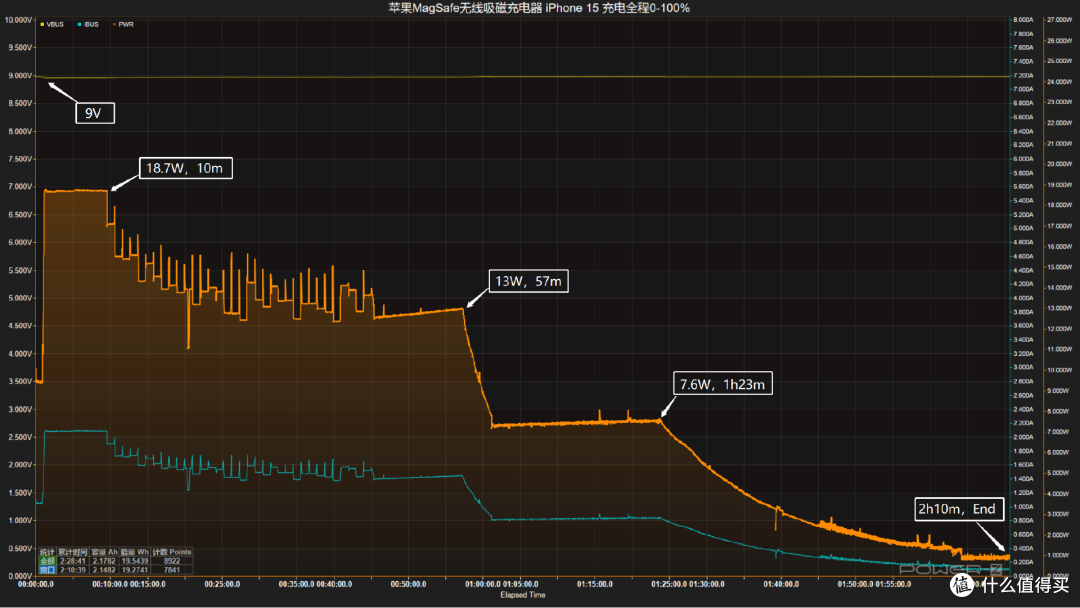The image size is (1080, 608).
Task: Toggle the IBUS series in the legend
Action: pos(88,24)
